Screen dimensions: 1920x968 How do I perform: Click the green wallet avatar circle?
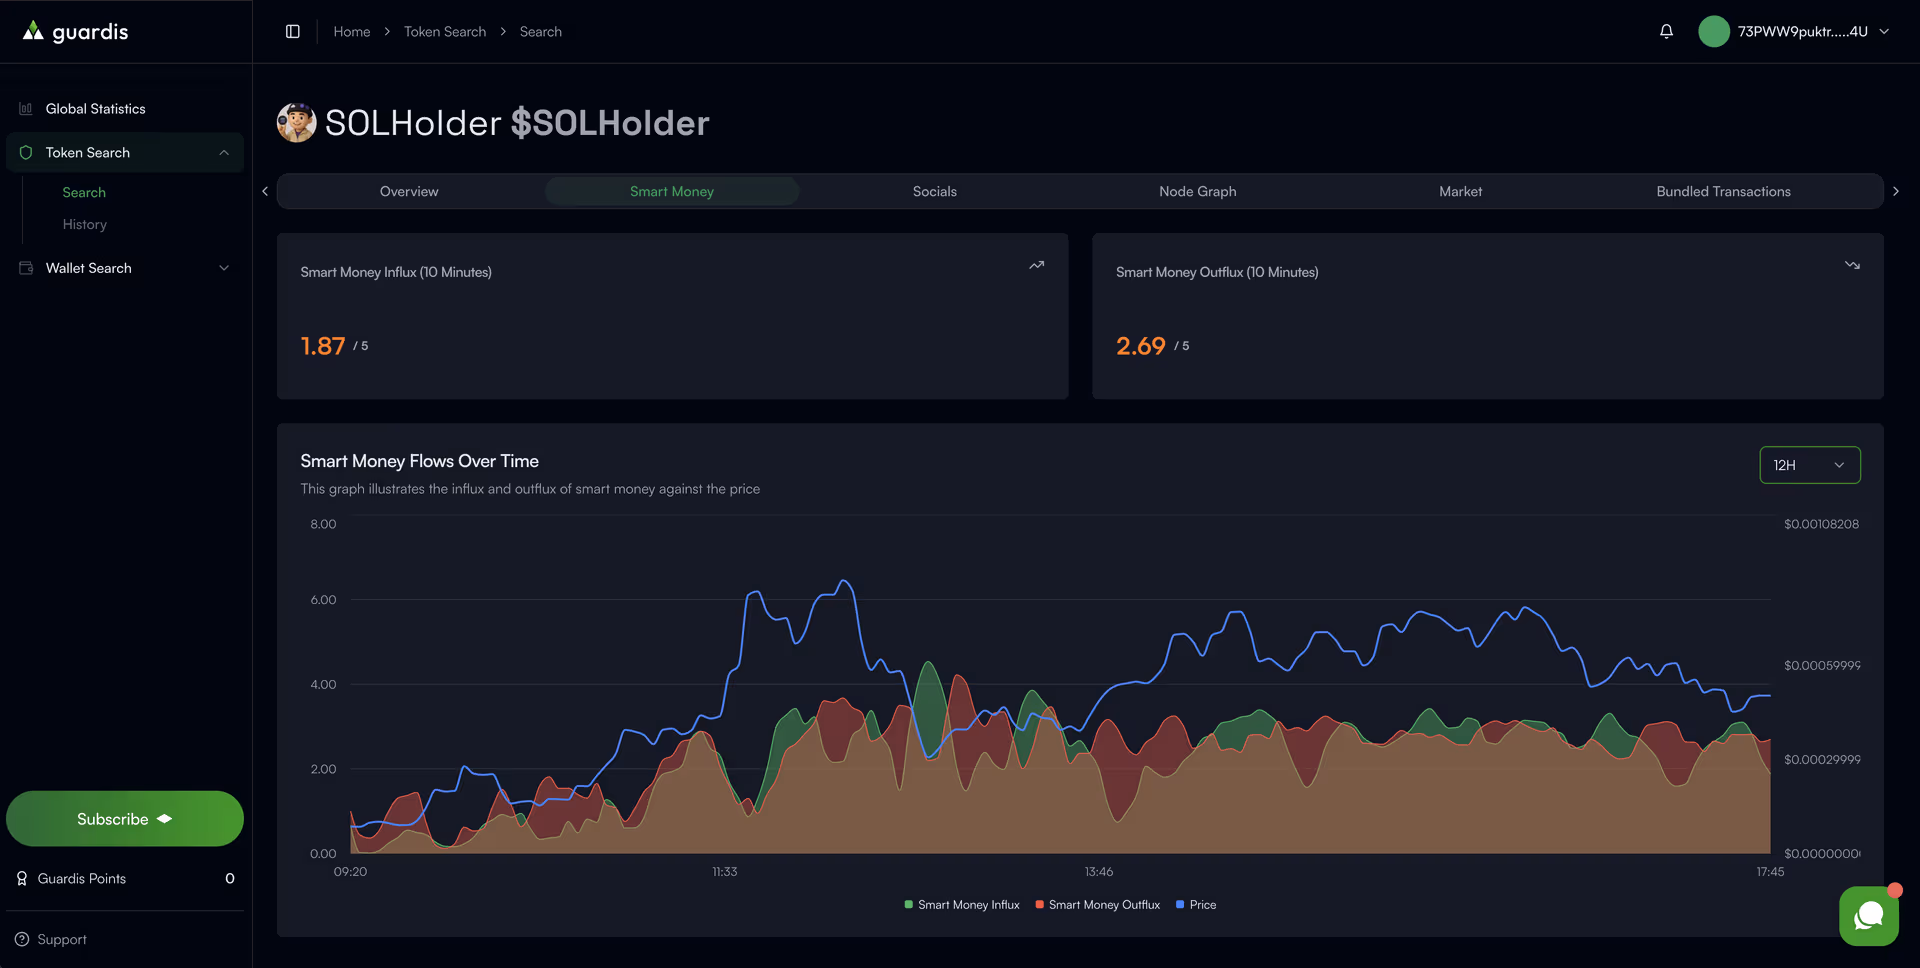pyautogui.click(x=1713, y=32)
